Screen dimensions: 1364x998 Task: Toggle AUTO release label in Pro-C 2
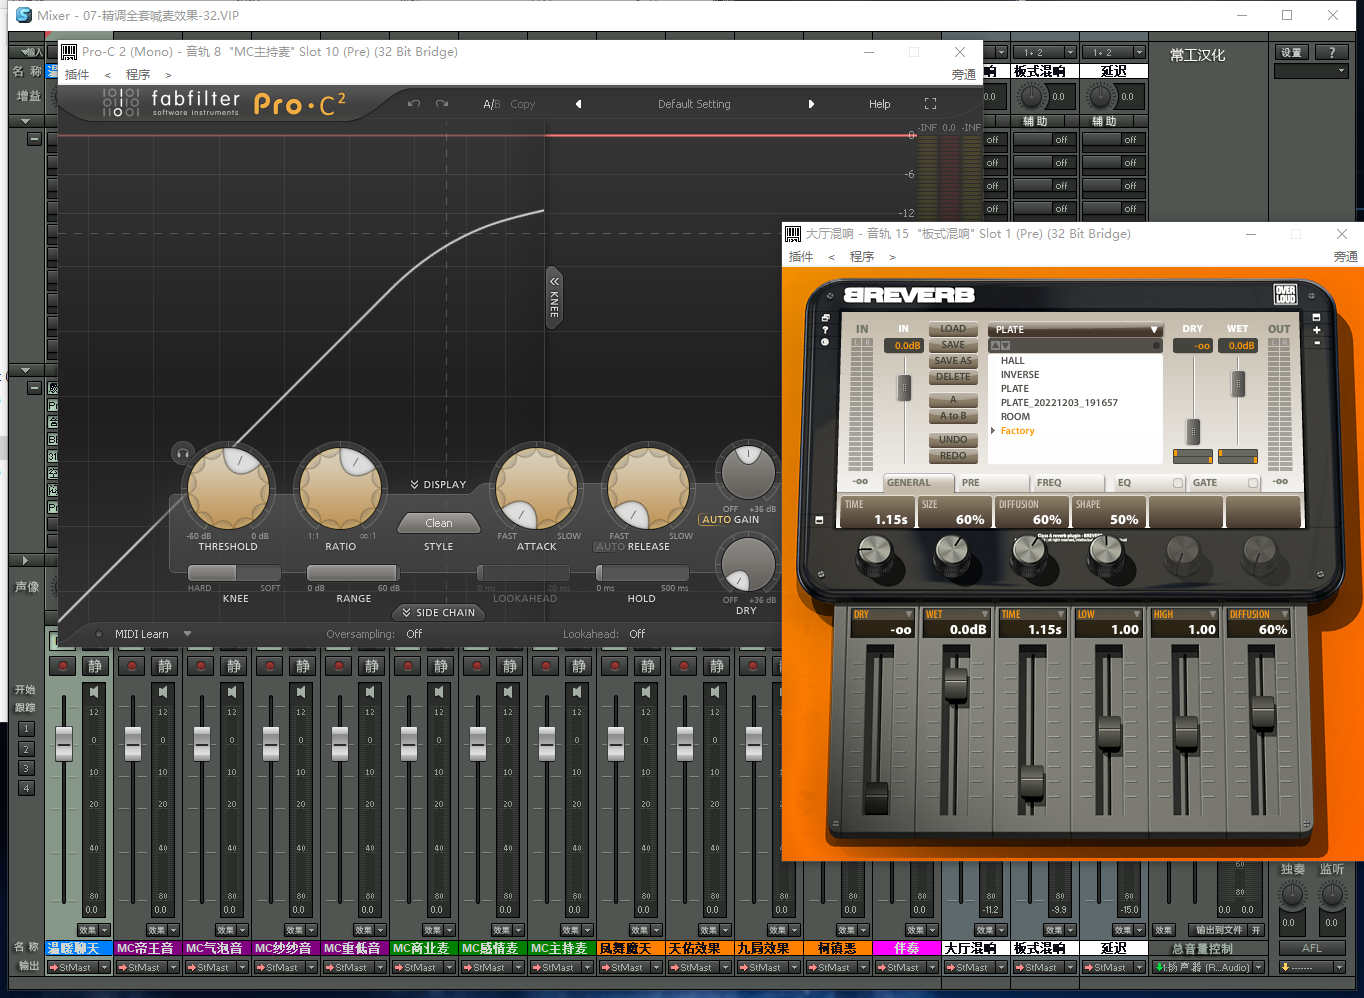click(x=610, y=547)
